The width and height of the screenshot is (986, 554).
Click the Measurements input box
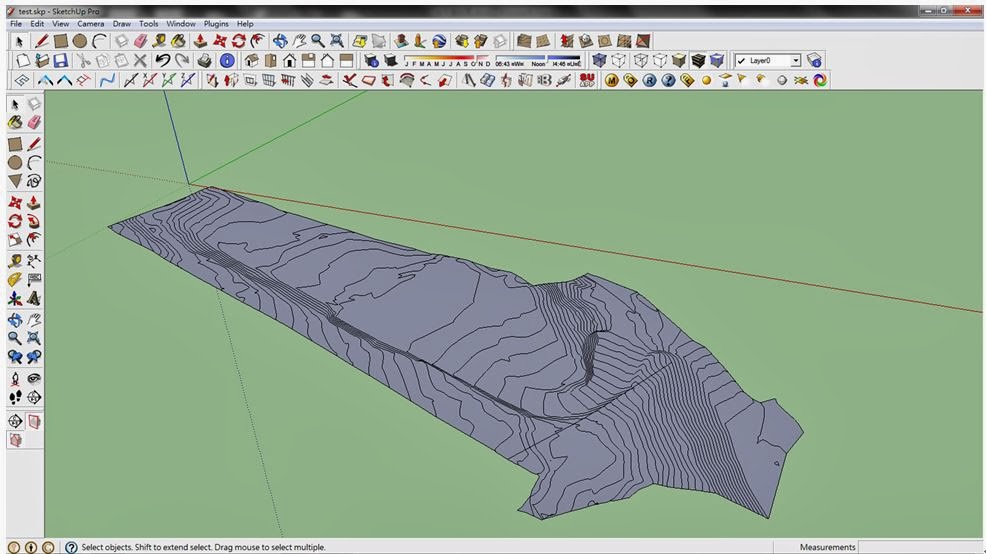920,547
